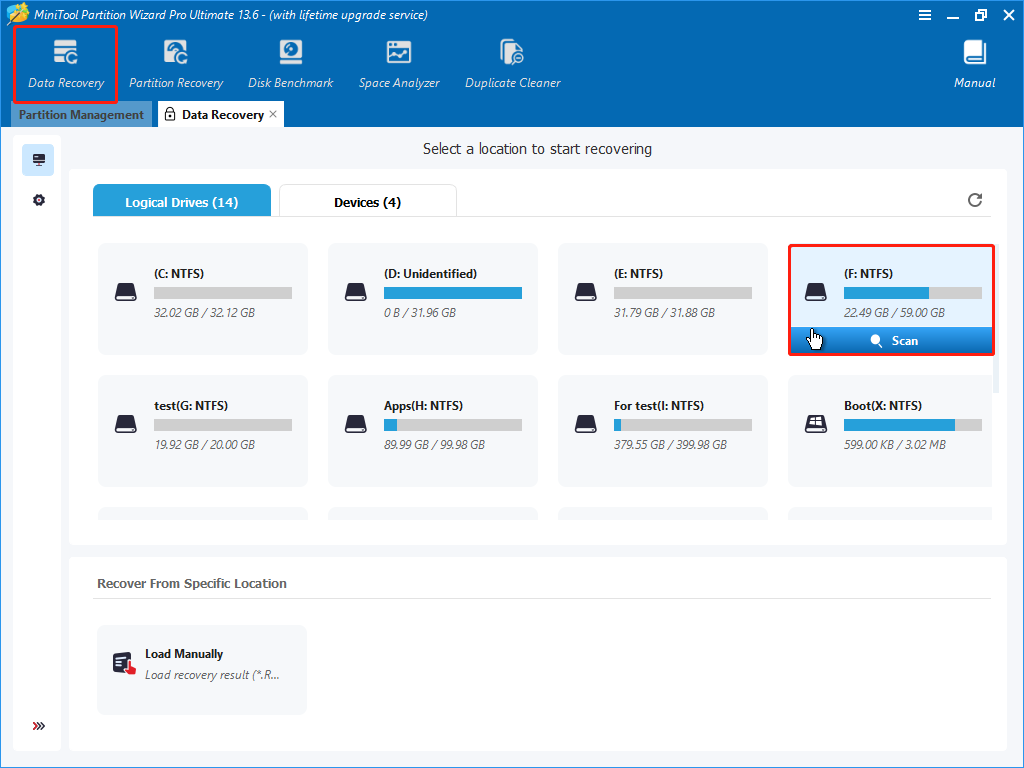Click the E: NTFS drive icon
The height and width of the screenshot is (768, 1024).
[586, 292]
